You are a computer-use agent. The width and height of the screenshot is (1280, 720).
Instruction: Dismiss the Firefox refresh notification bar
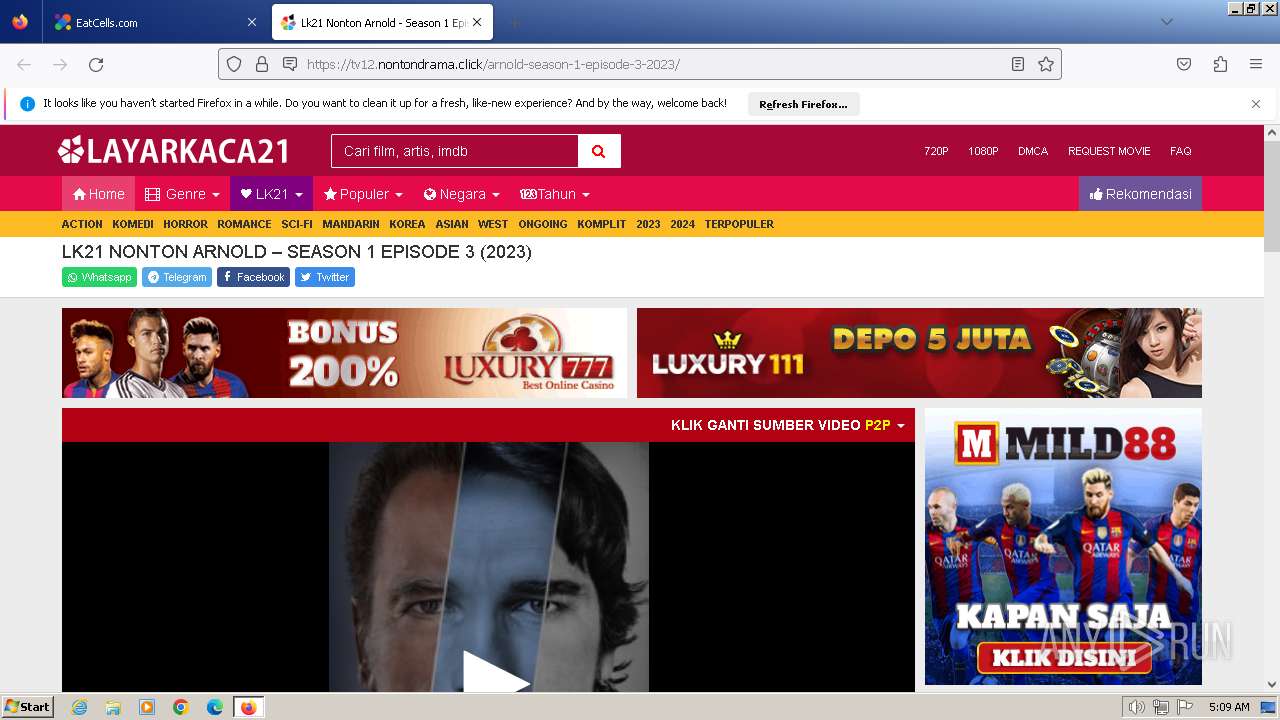click(1256, 104)
